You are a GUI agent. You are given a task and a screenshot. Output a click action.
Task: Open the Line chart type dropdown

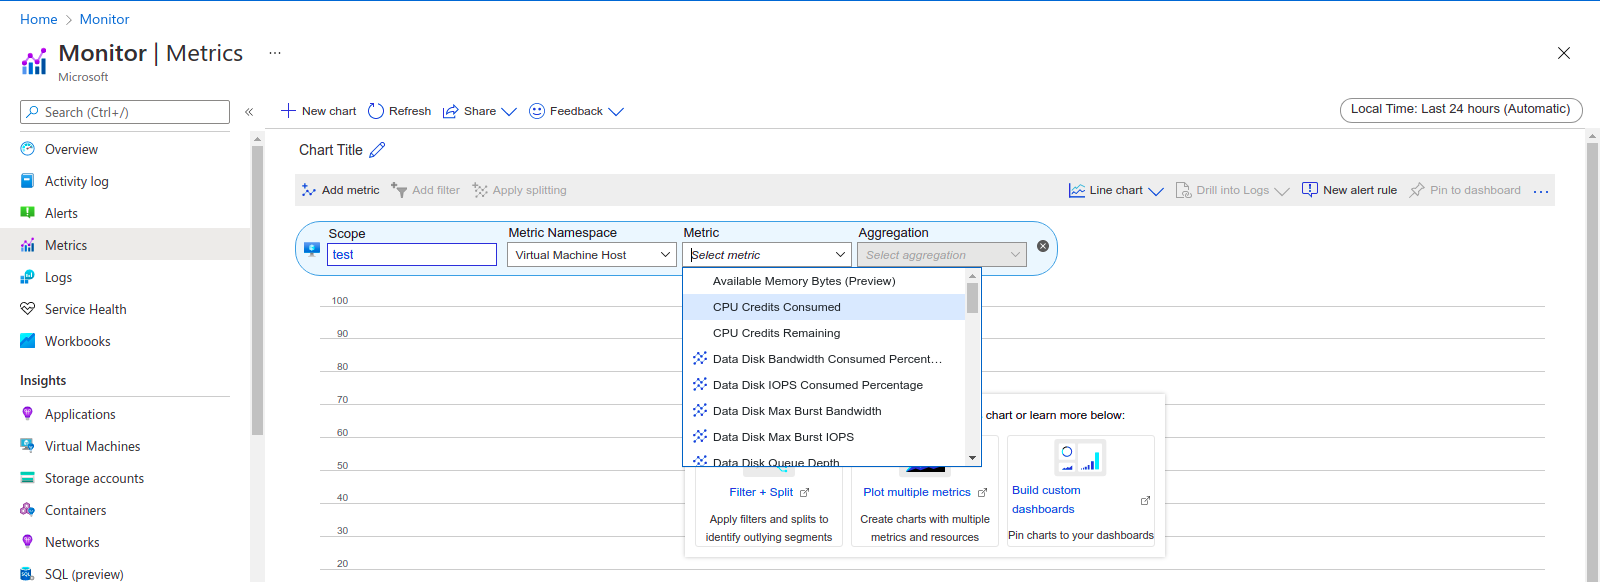coord(1116,190)
